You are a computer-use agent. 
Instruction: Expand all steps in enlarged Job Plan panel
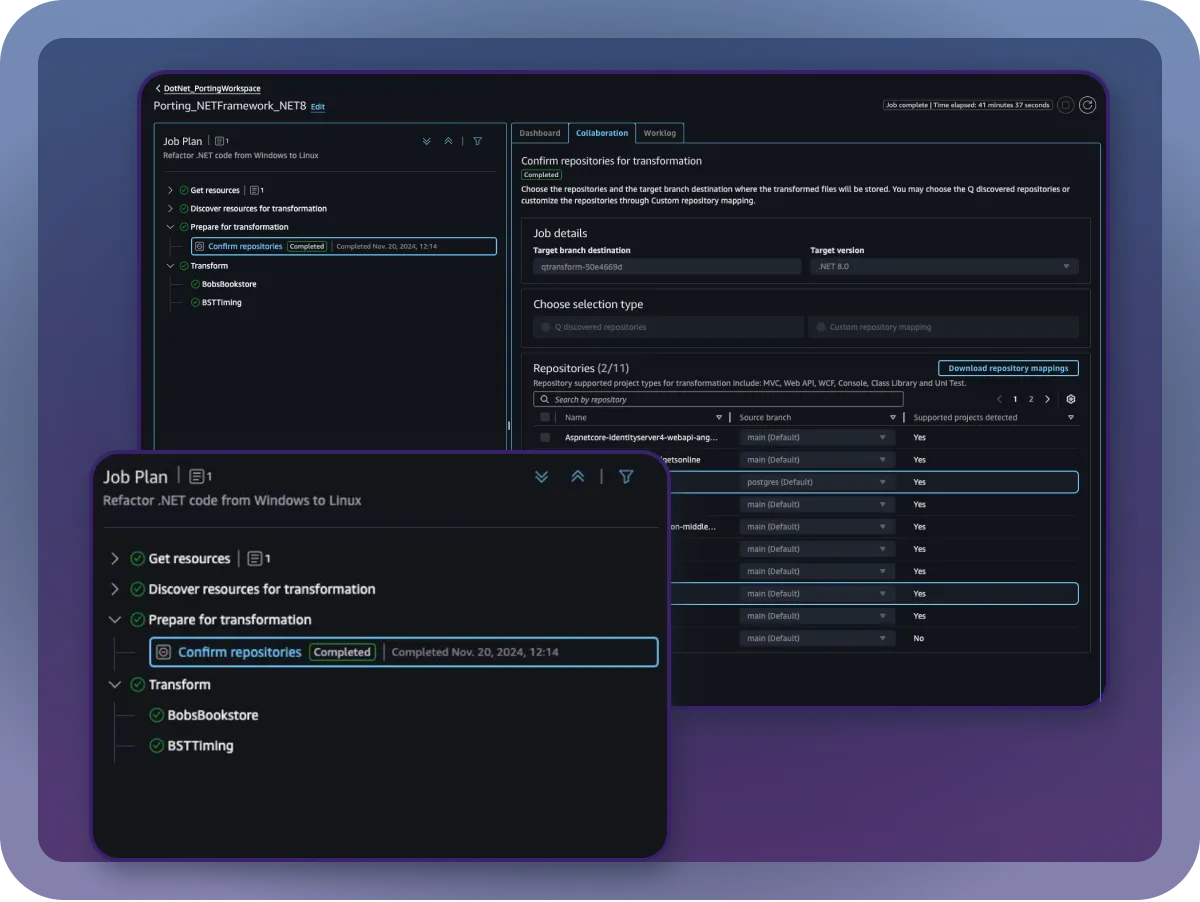pyautogui.click(x=542, y=477)
